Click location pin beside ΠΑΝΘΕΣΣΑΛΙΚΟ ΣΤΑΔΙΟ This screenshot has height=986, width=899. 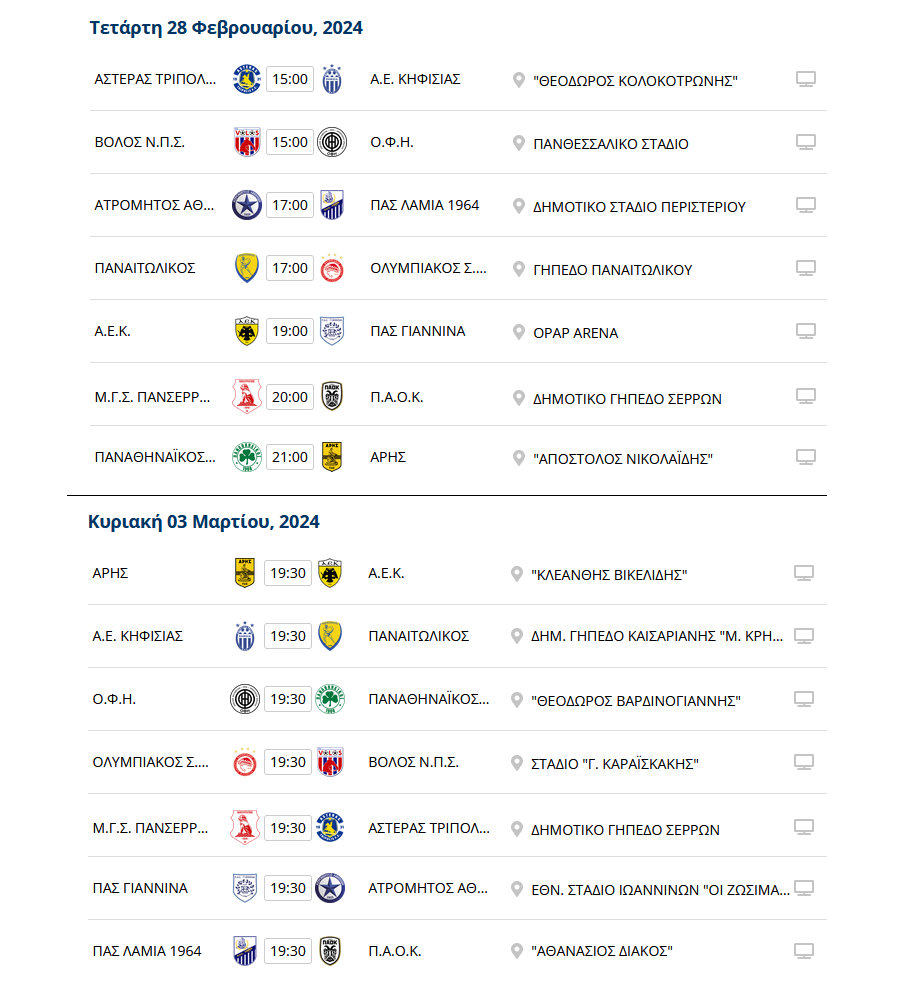[519, 143]
